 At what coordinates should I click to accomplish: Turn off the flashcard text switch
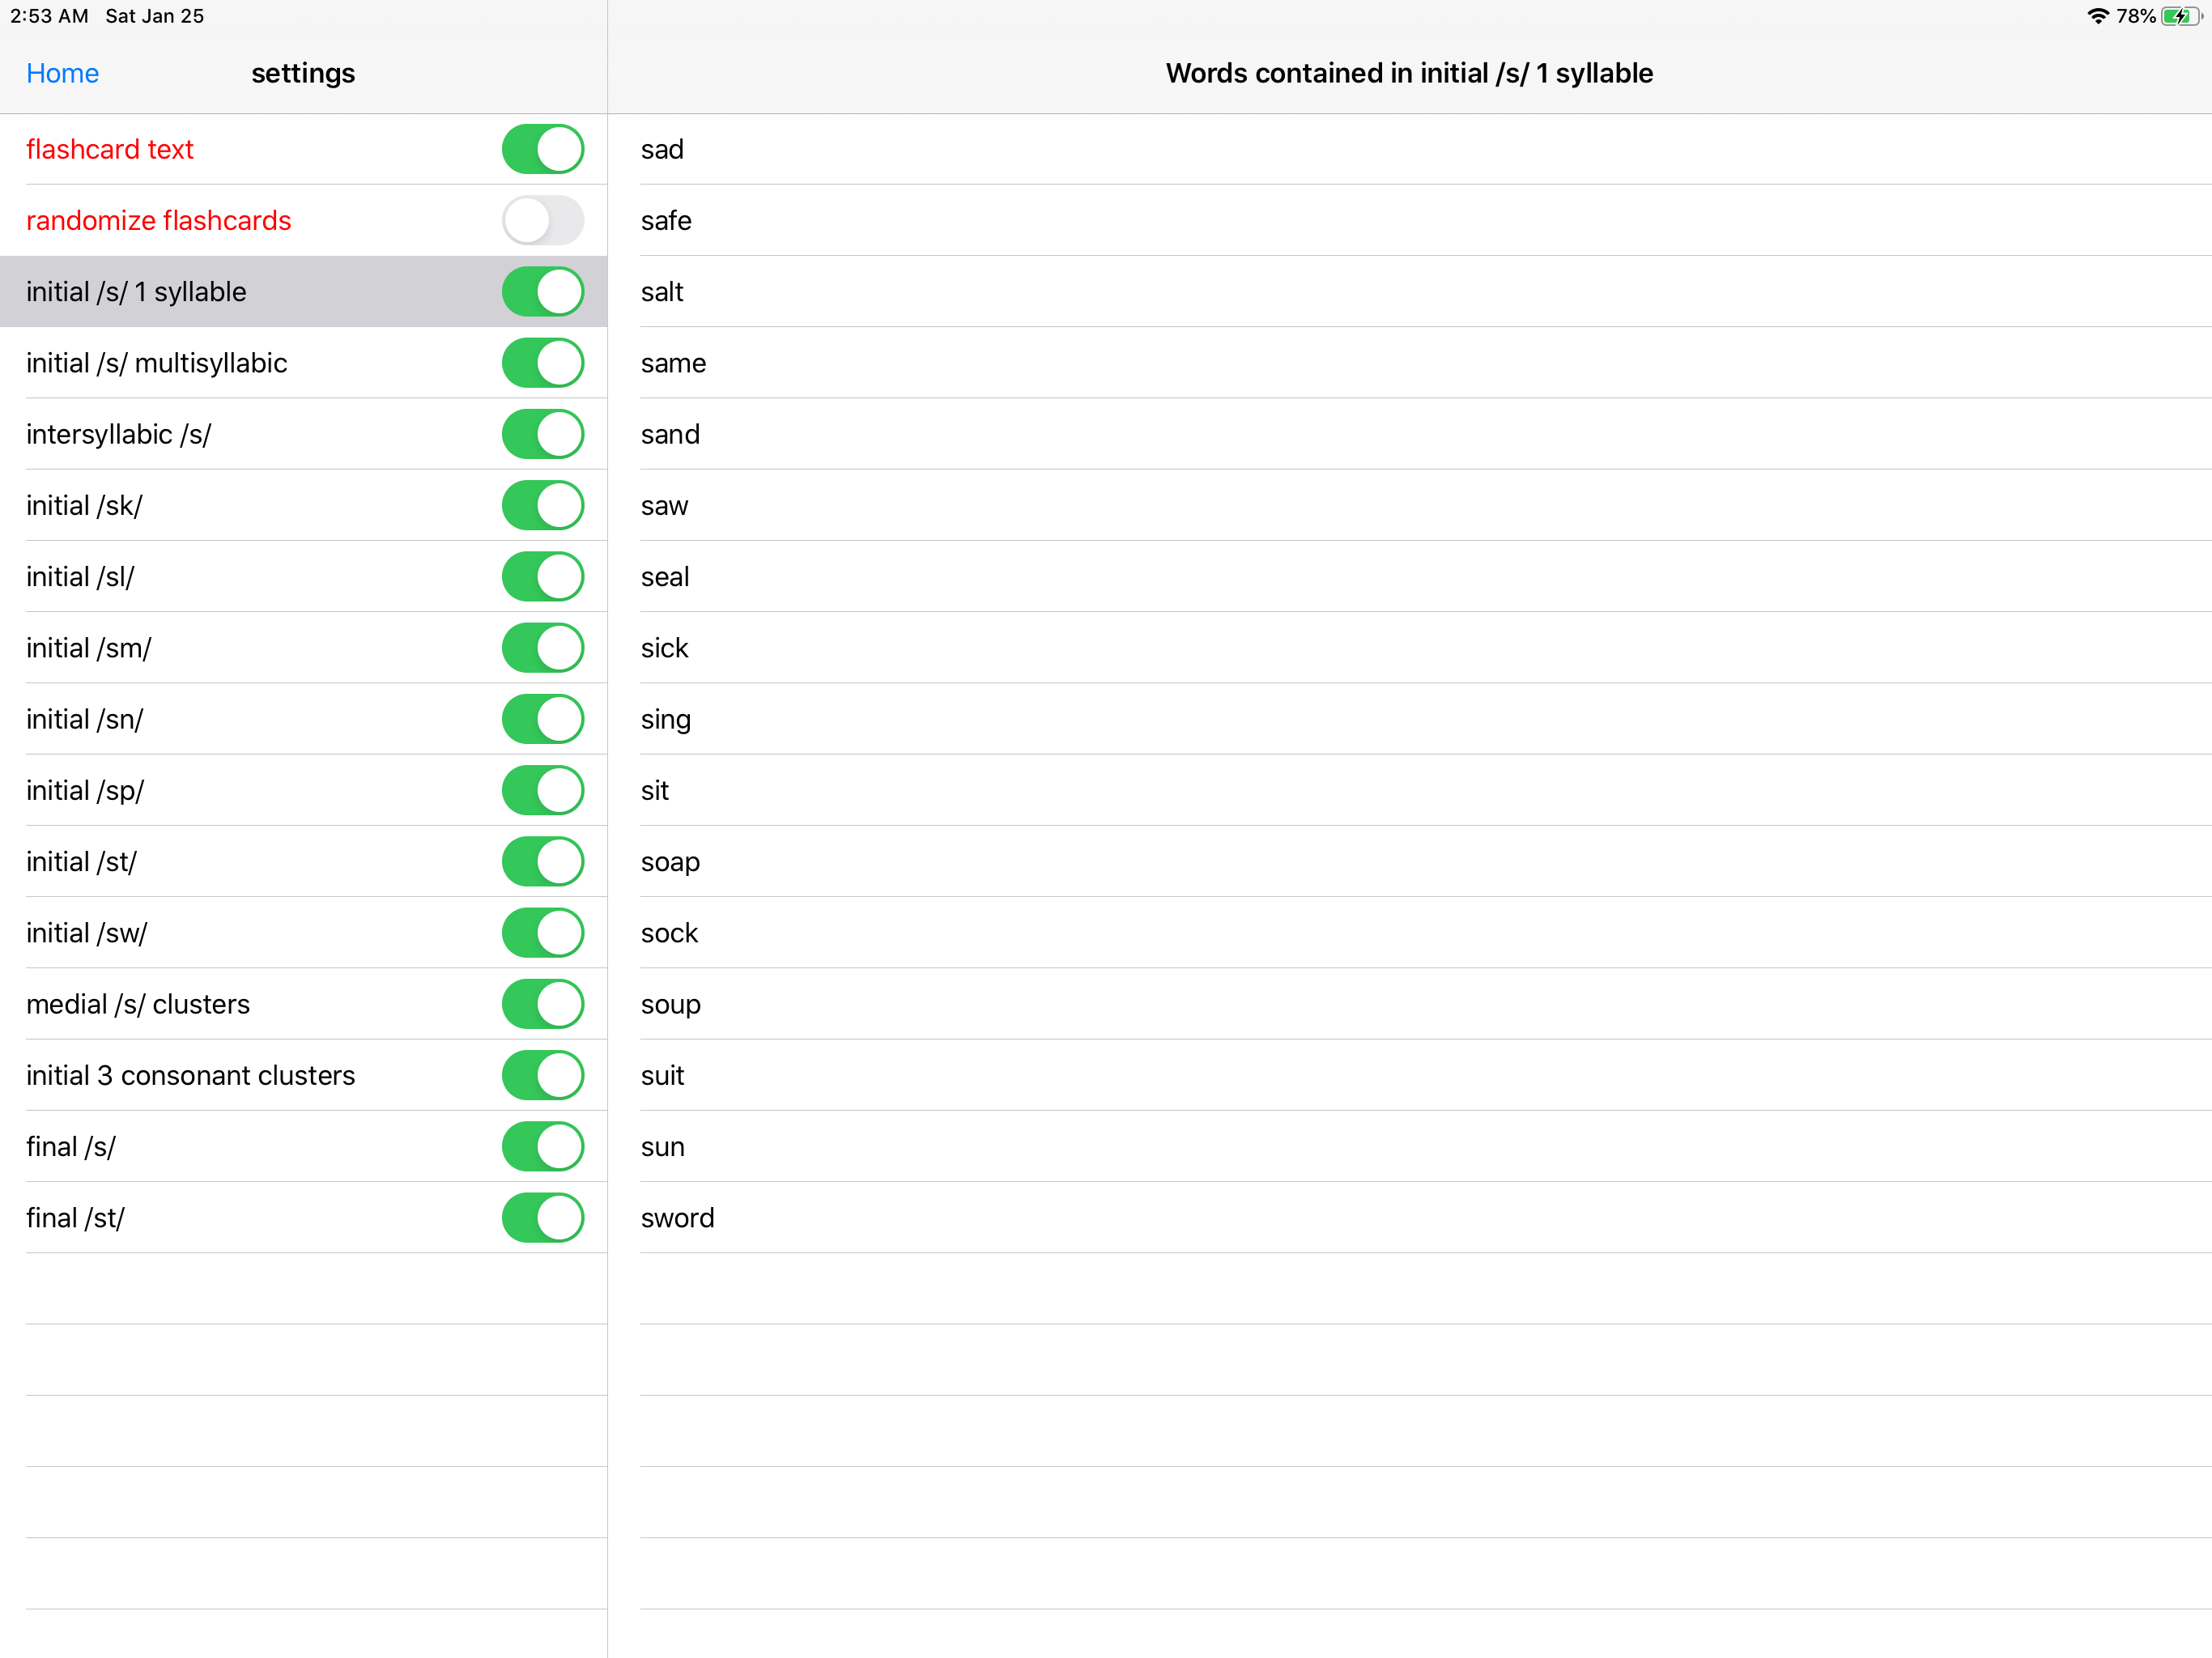point(542,149)
